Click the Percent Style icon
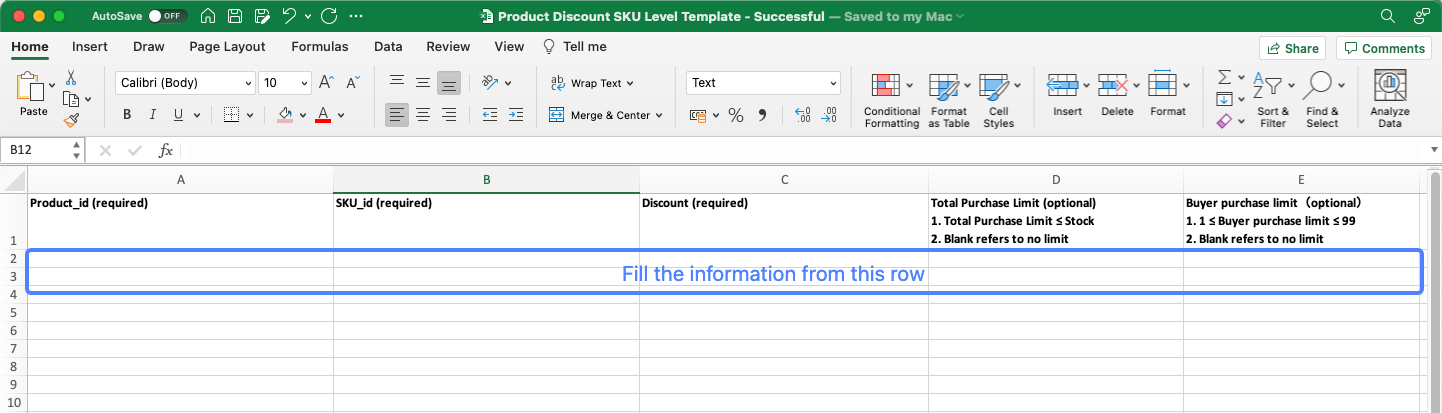The image size is (1442, 413). pyautogui.click(x=736, y=116)
